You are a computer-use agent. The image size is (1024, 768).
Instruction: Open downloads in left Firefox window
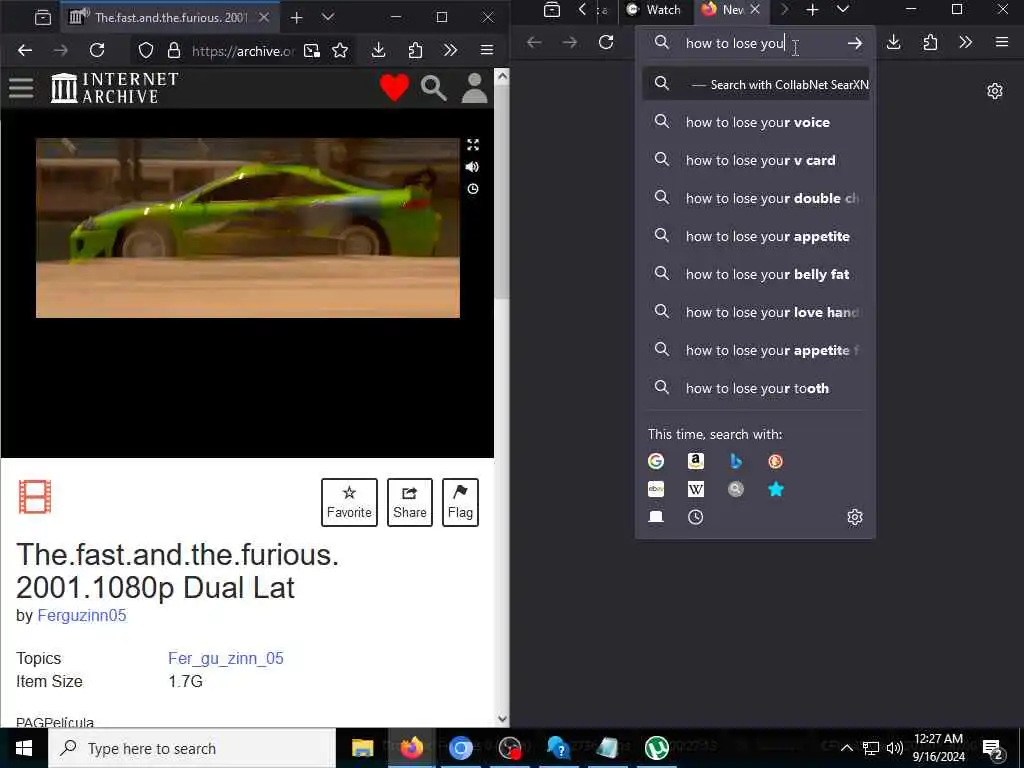[x=378, y=50]
